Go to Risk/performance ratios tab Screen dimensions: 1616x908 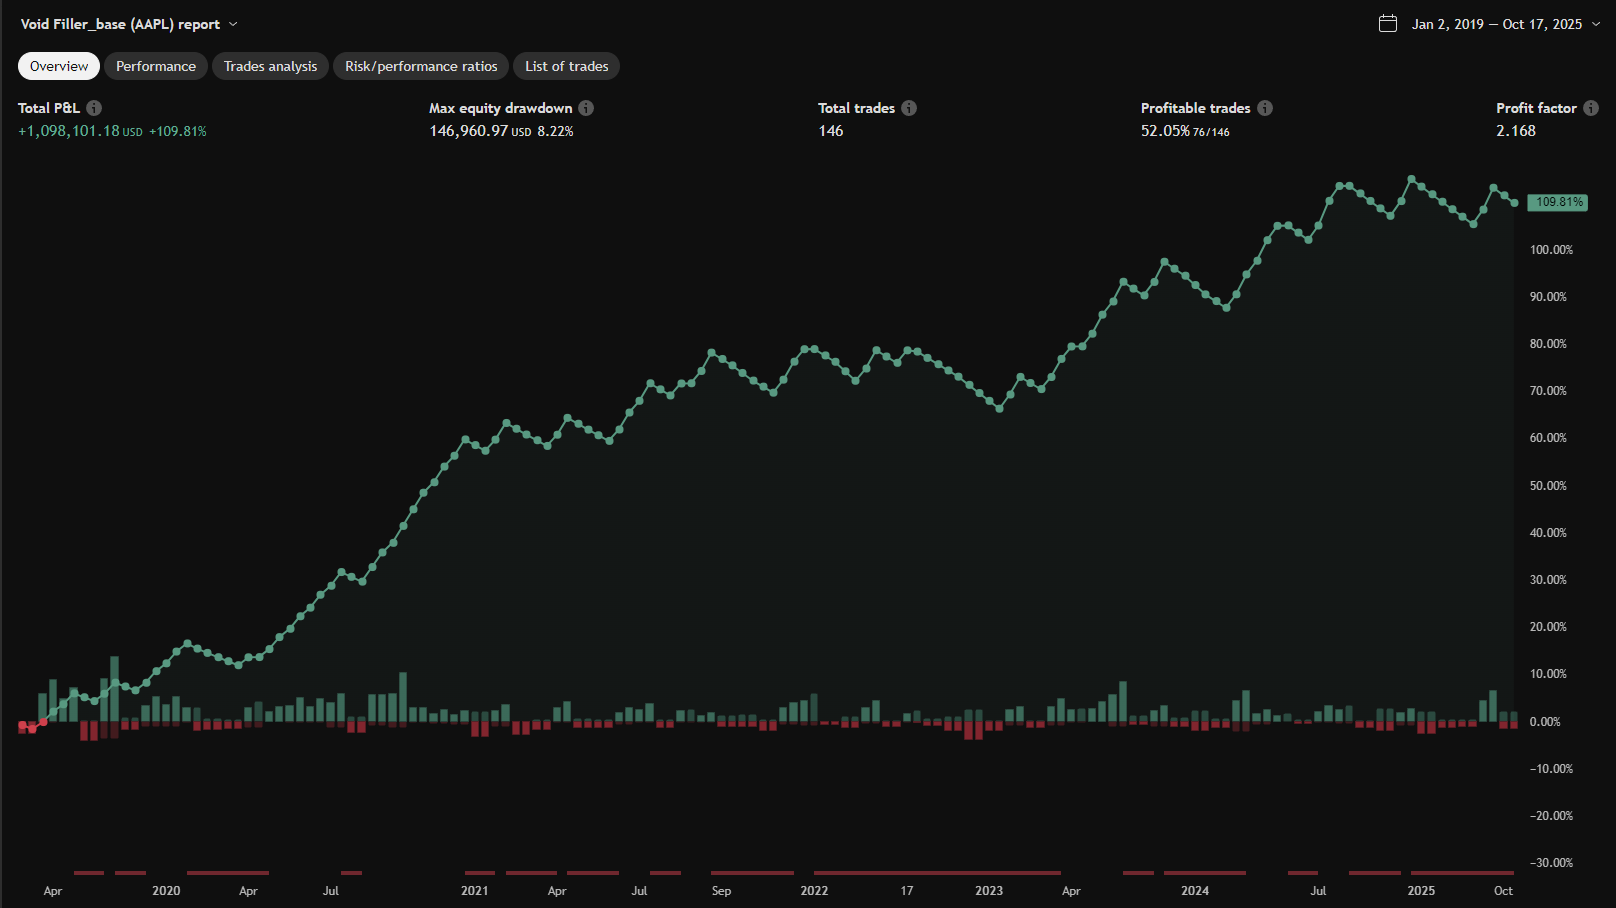pyautogui.click(x=421, y=66)
